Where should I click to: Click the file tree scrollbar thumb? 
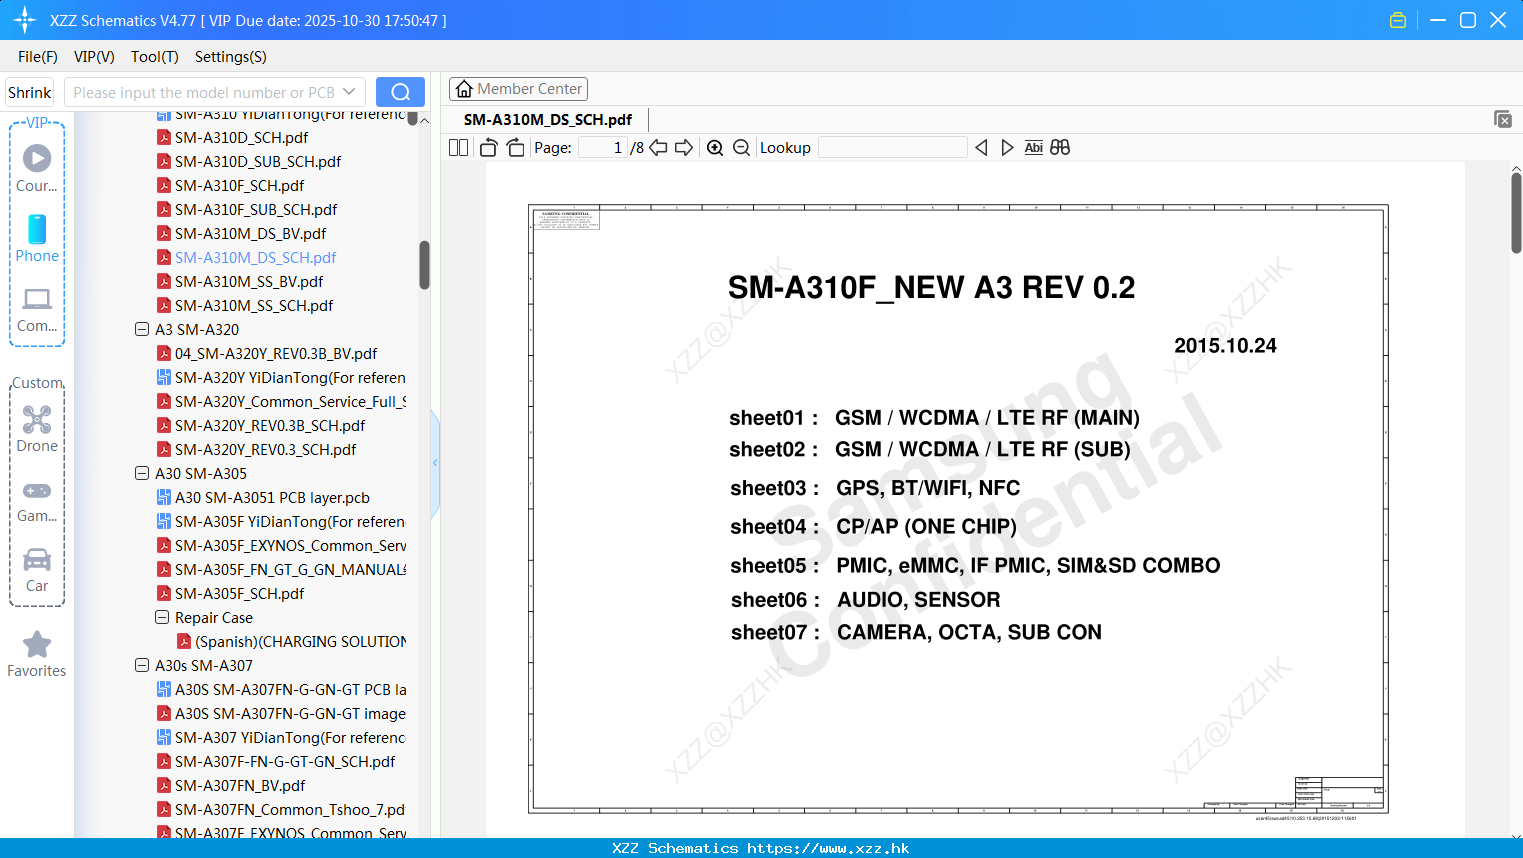pos(424,265)
